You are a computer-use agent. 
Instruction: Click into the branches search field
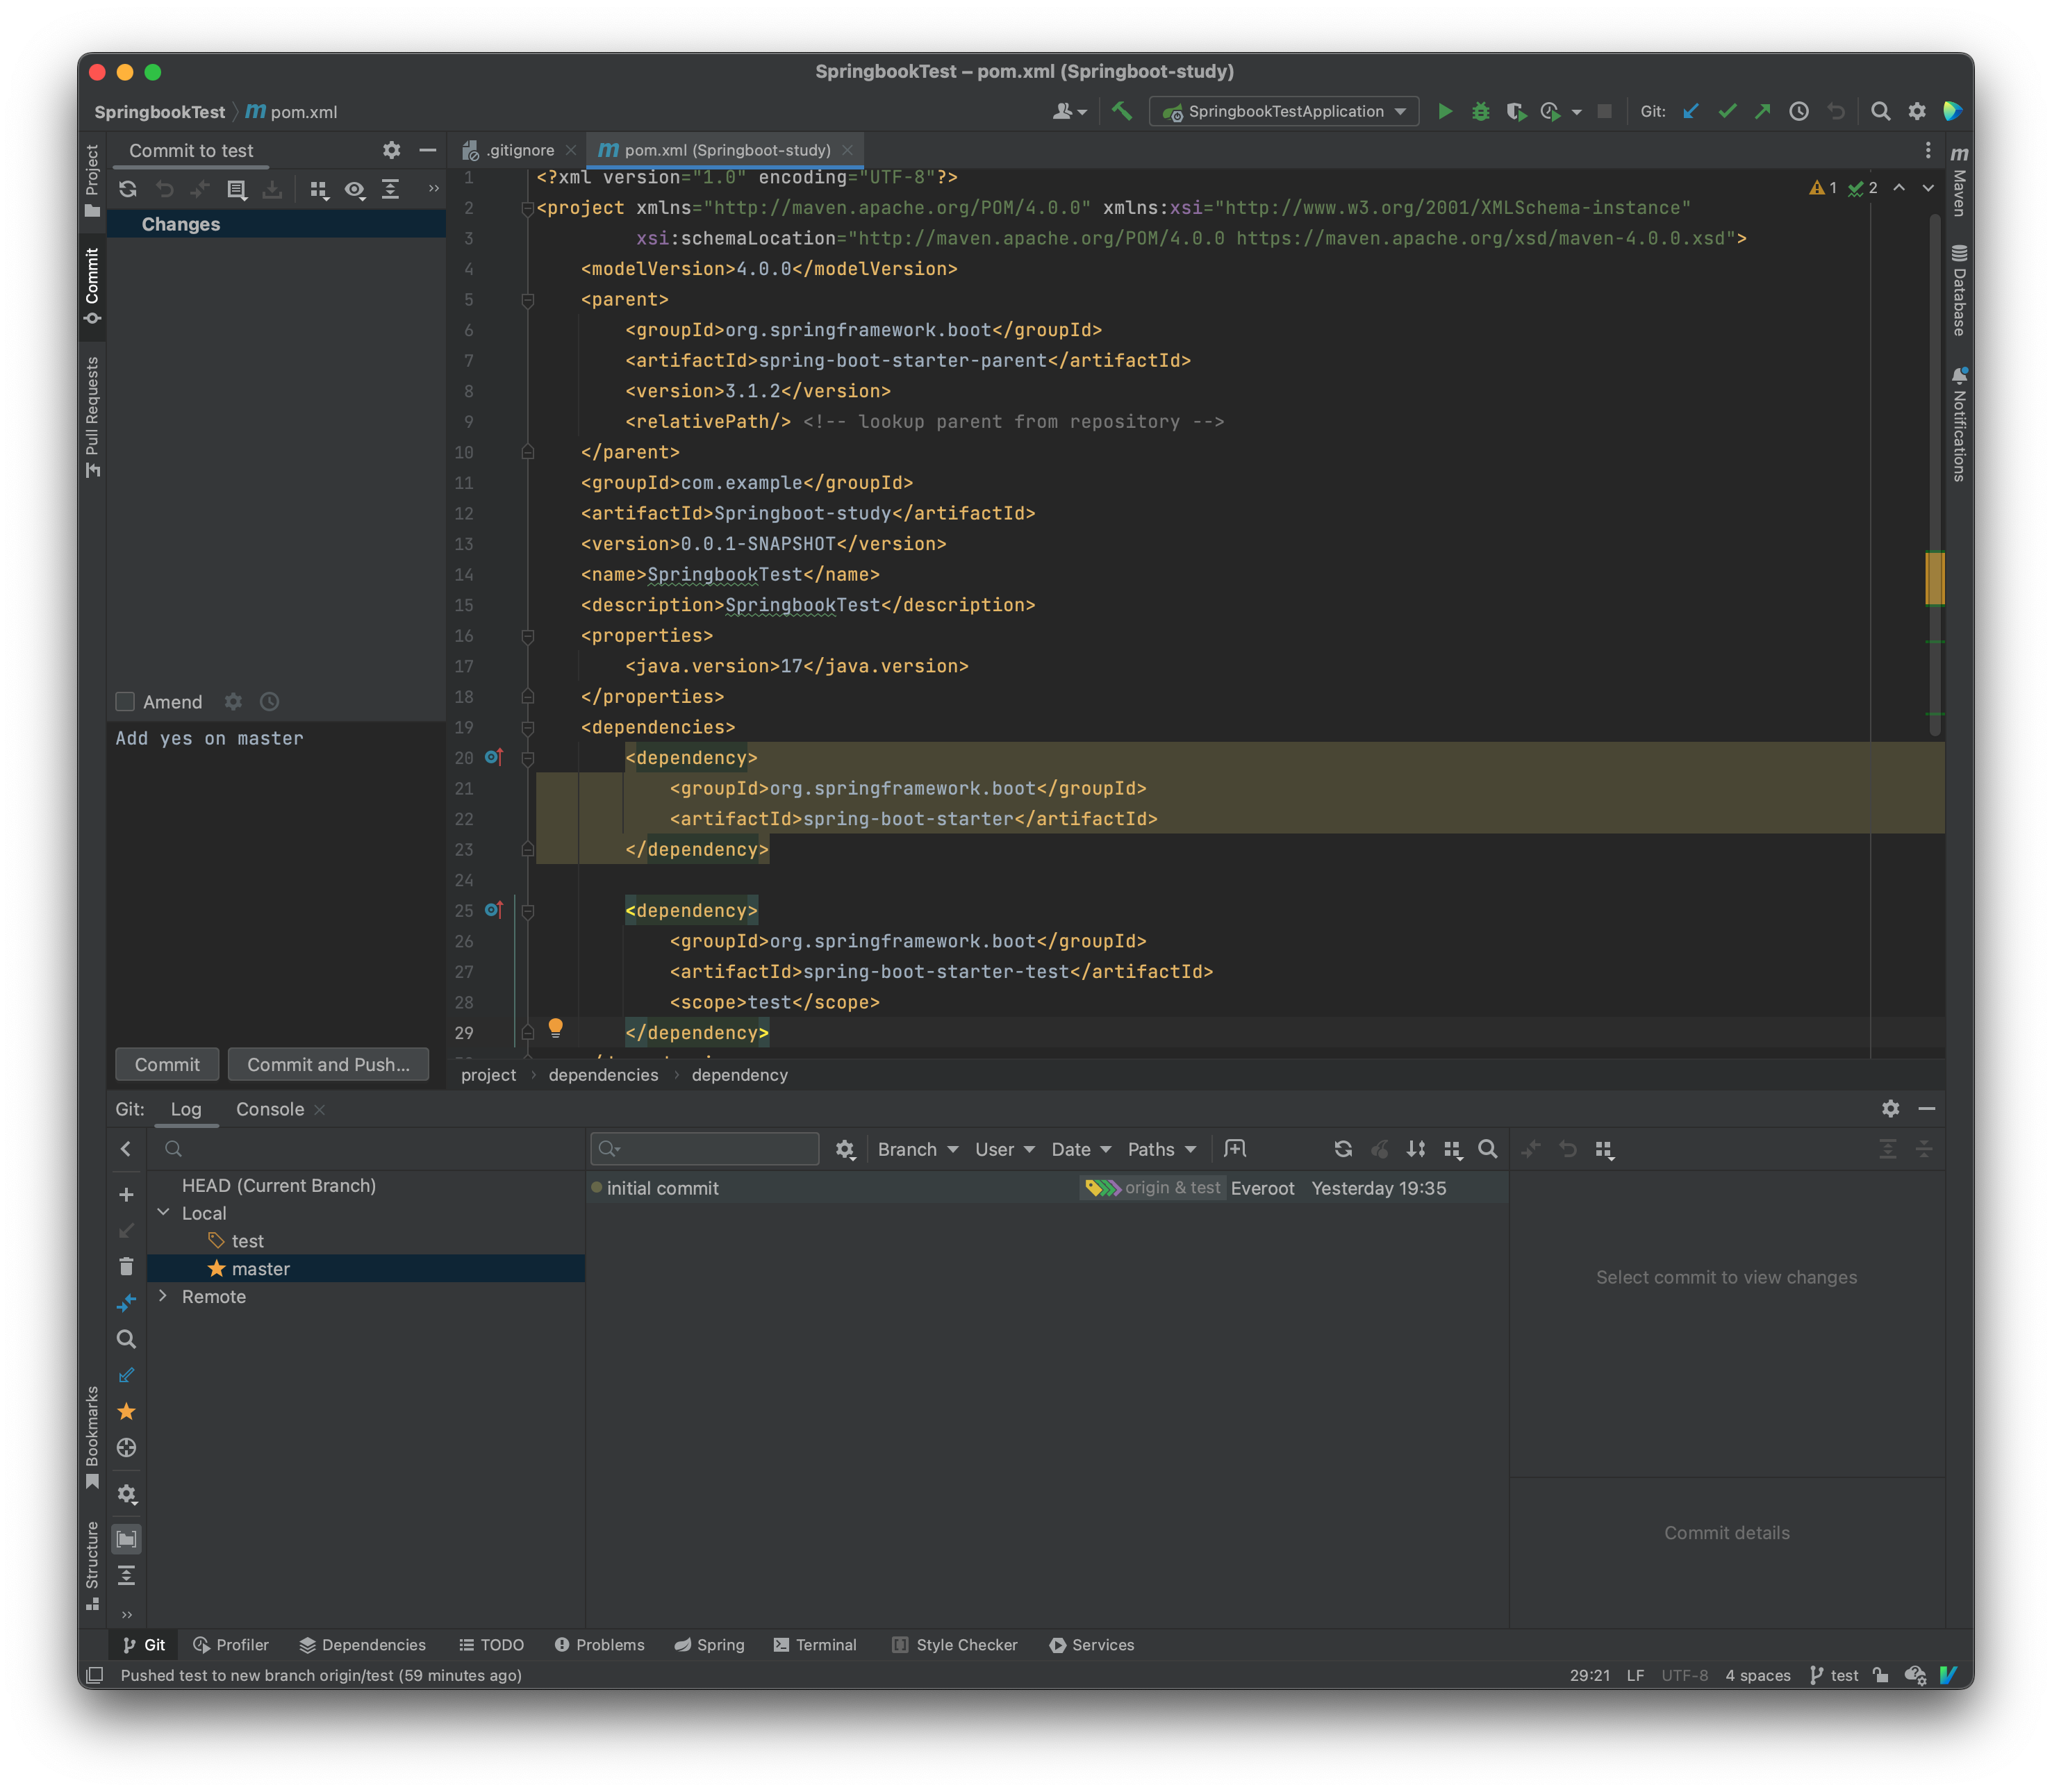pyautogui.click(x=365, y=1149)
